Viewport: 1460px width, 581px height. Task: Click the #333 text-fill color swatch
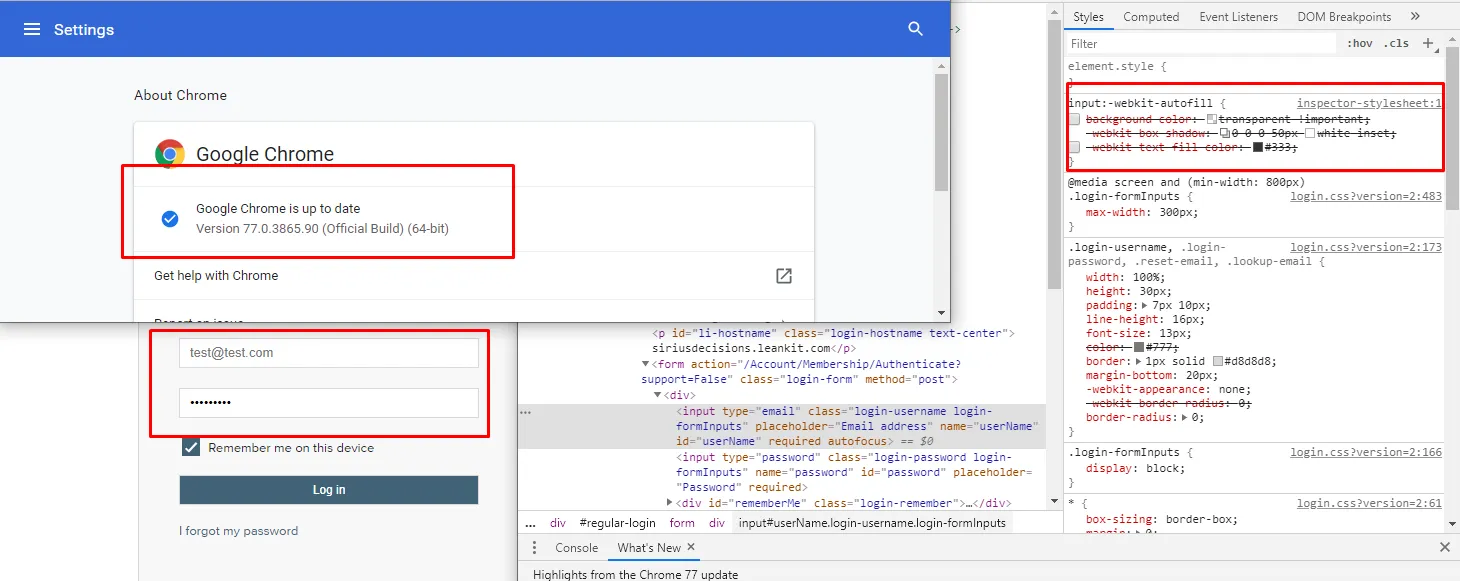coord(1259,147)
